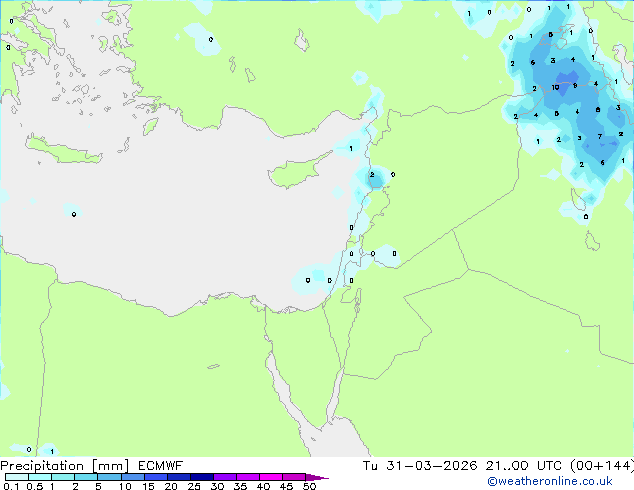This screenshot has height=490, width=634.
Task: Click the '(00+144)' forecast offset text
Action: tap(602, 466)
